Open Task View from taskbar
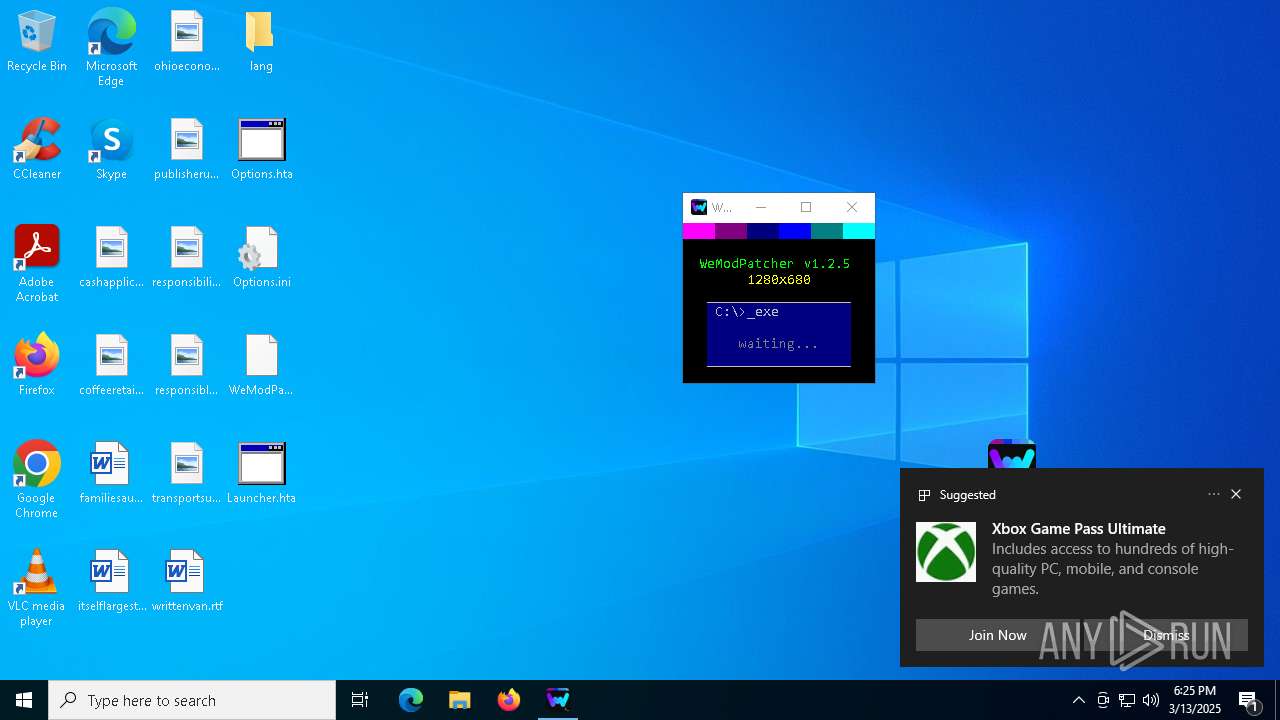Image resolution: width=1280 pixels, height=720 pixels. pyautogui.click(x=360, y=700)
